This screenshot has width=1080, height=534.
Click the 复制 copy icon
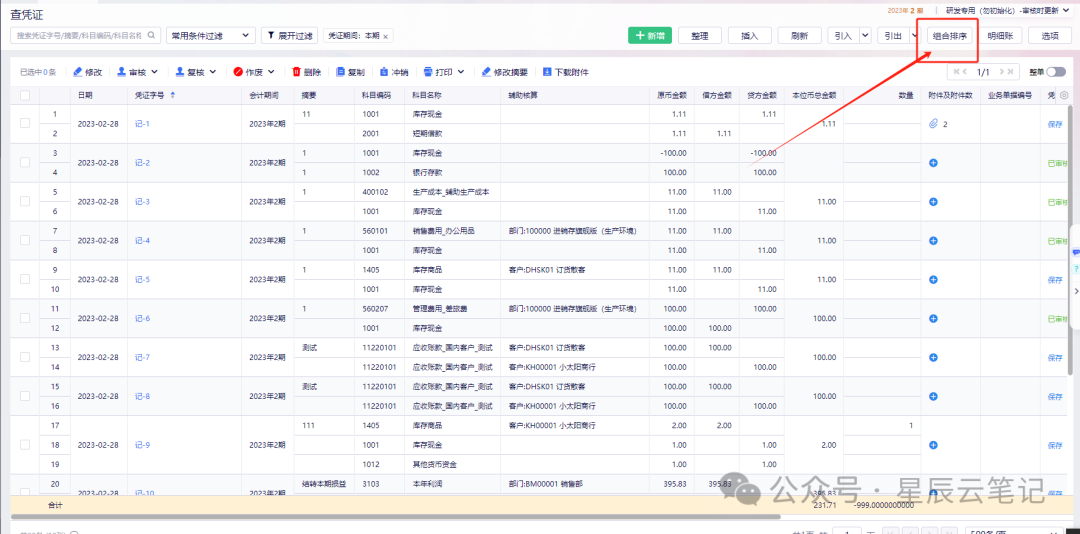click(x=340, y=72)
